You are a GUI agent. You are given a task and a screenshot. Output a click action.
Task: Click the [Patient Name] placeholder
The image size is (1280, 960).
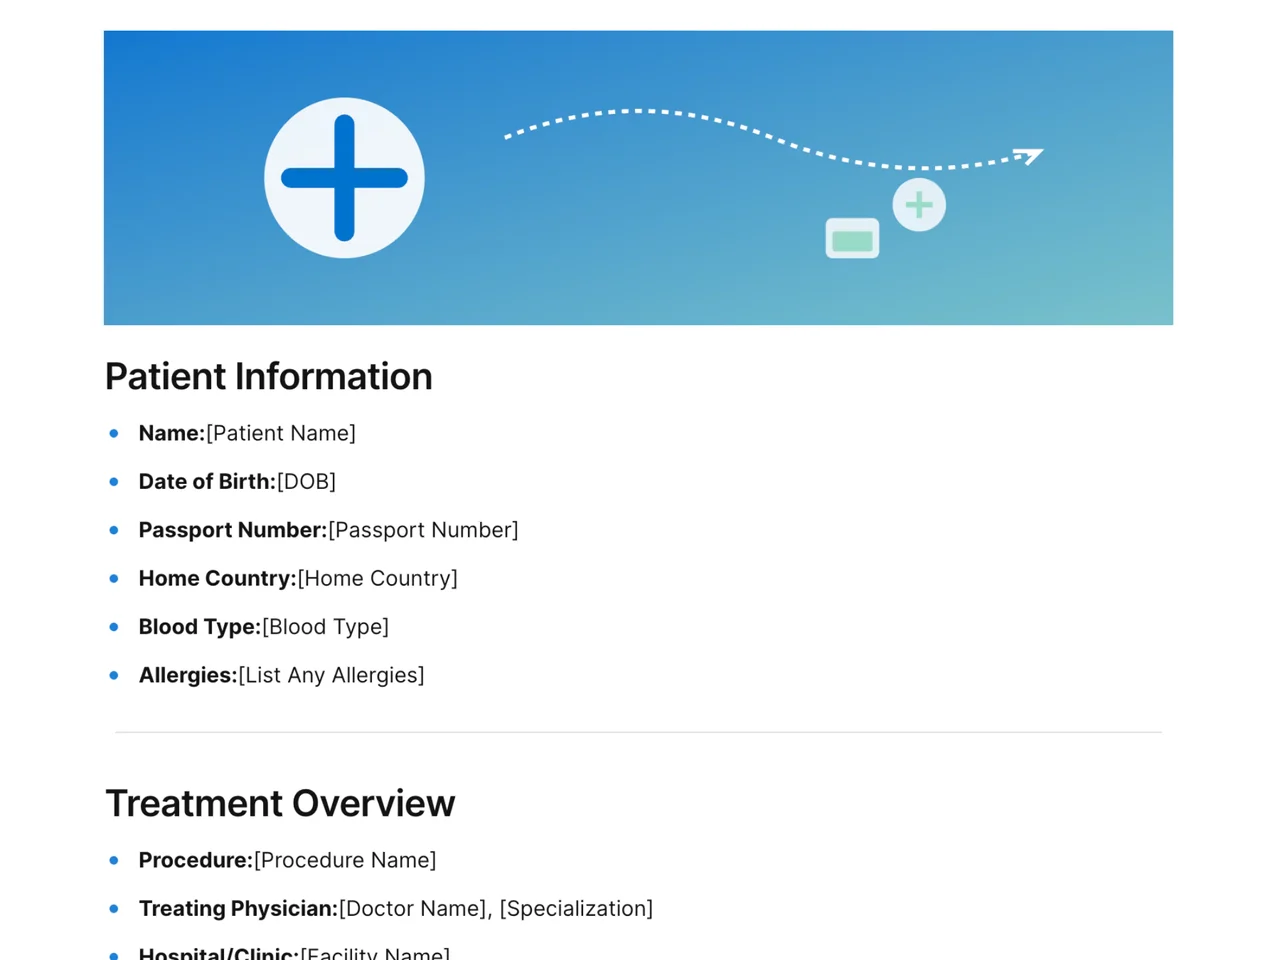click(x=281, y=433)
